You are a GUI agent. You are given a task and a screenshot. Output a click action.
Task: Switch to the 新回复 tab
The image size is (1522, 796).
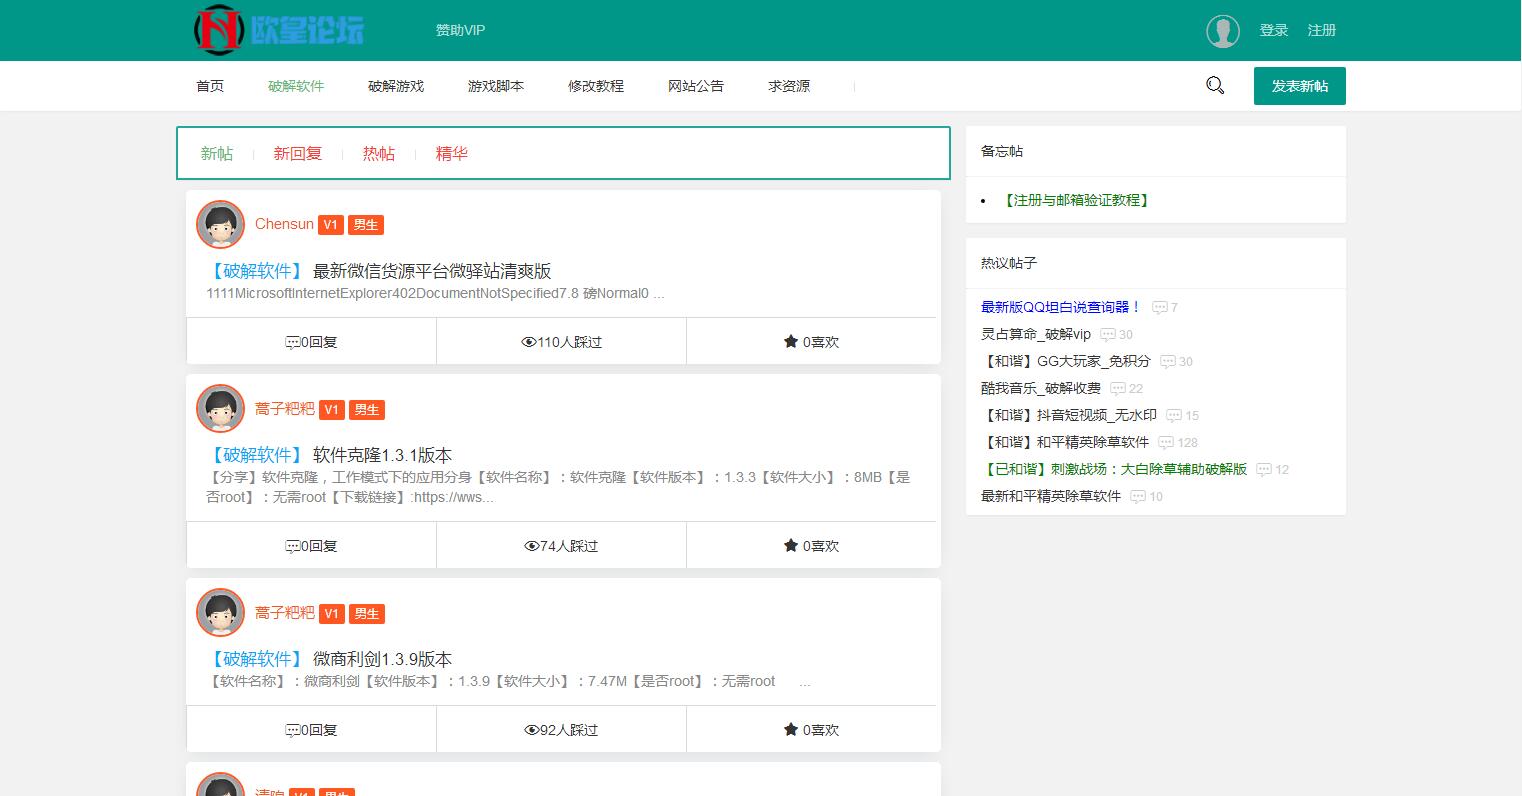(x=297, y=153)
